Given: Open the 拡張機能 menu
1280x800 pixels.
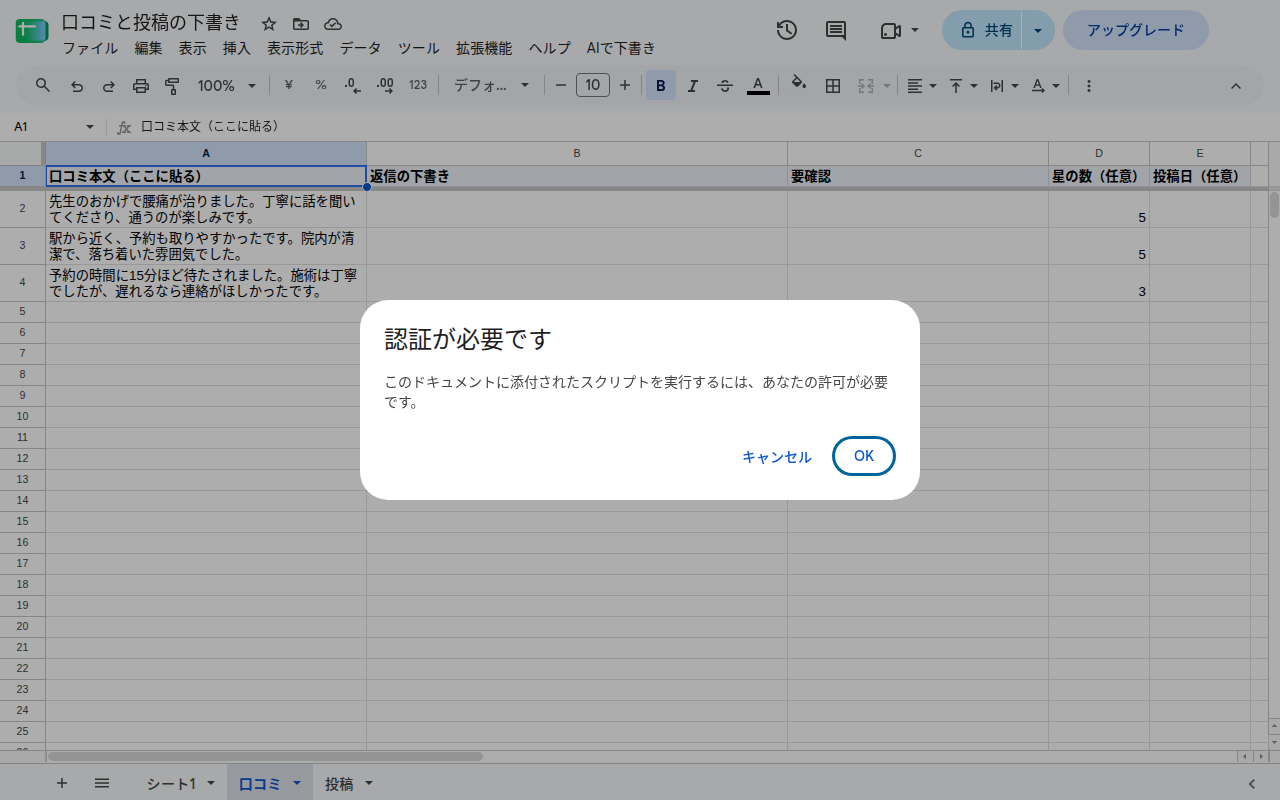Looking at the screenshot, I should (484, 48).
